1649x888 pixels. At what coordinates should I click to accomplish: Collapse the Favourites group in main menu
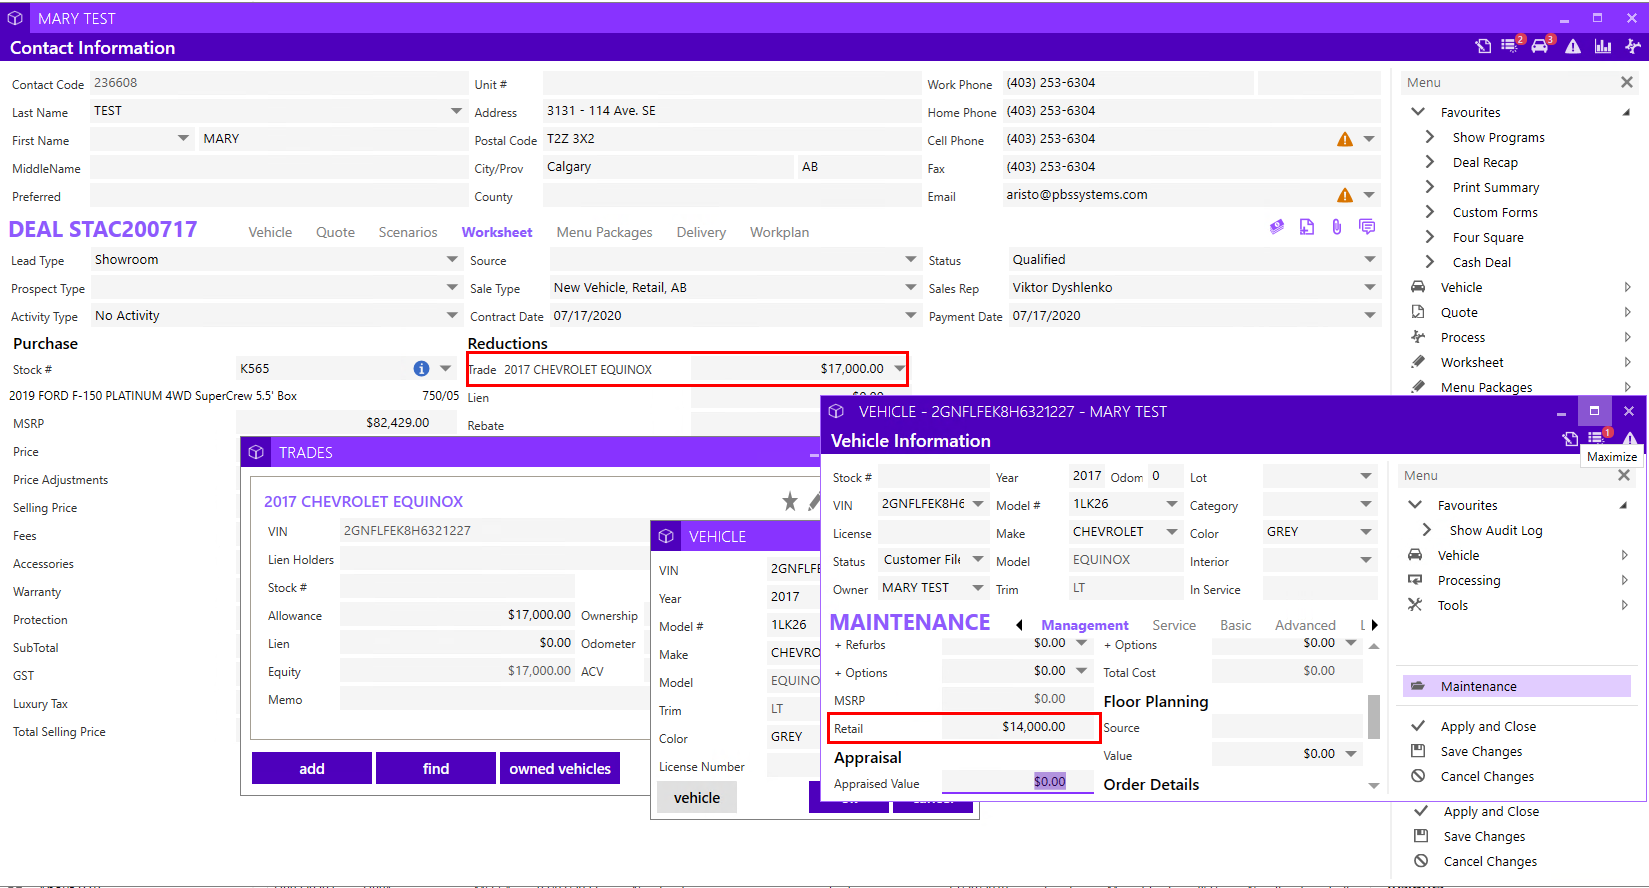pos(1417,112)
